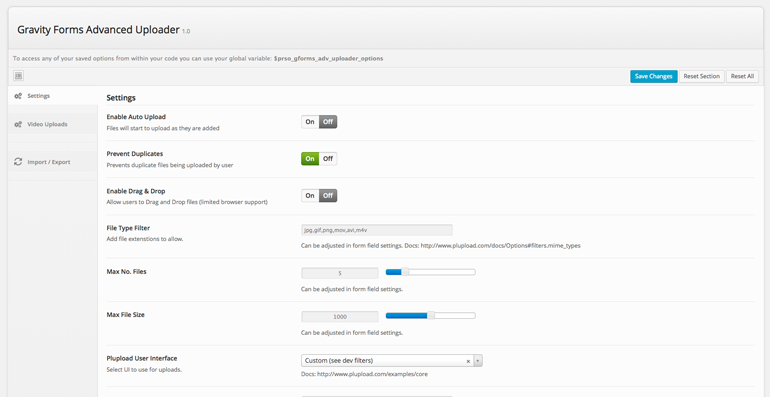
Task: Open the Import / Export tab
Action: coord(53,162)
